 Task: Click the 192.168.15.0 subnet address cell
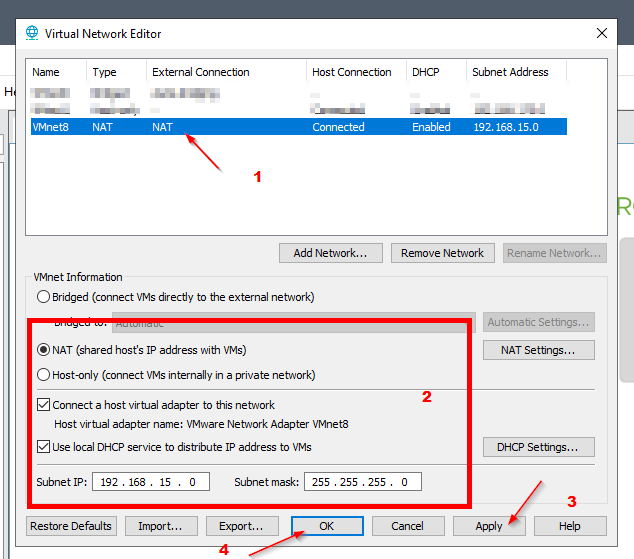coord(506,127)
